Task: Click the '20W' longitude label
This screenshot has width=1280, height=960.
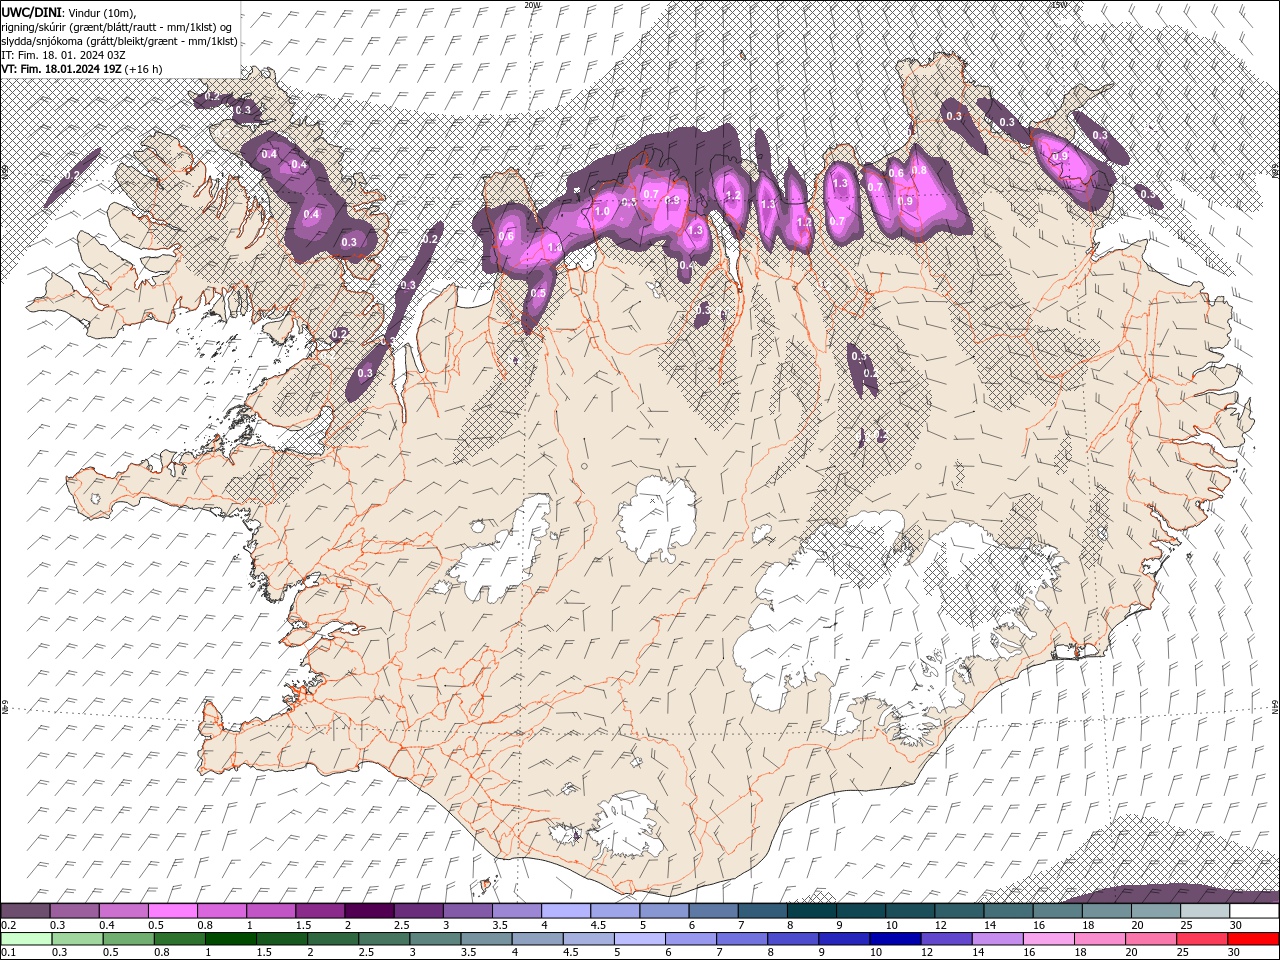Action: click(532, 5)
